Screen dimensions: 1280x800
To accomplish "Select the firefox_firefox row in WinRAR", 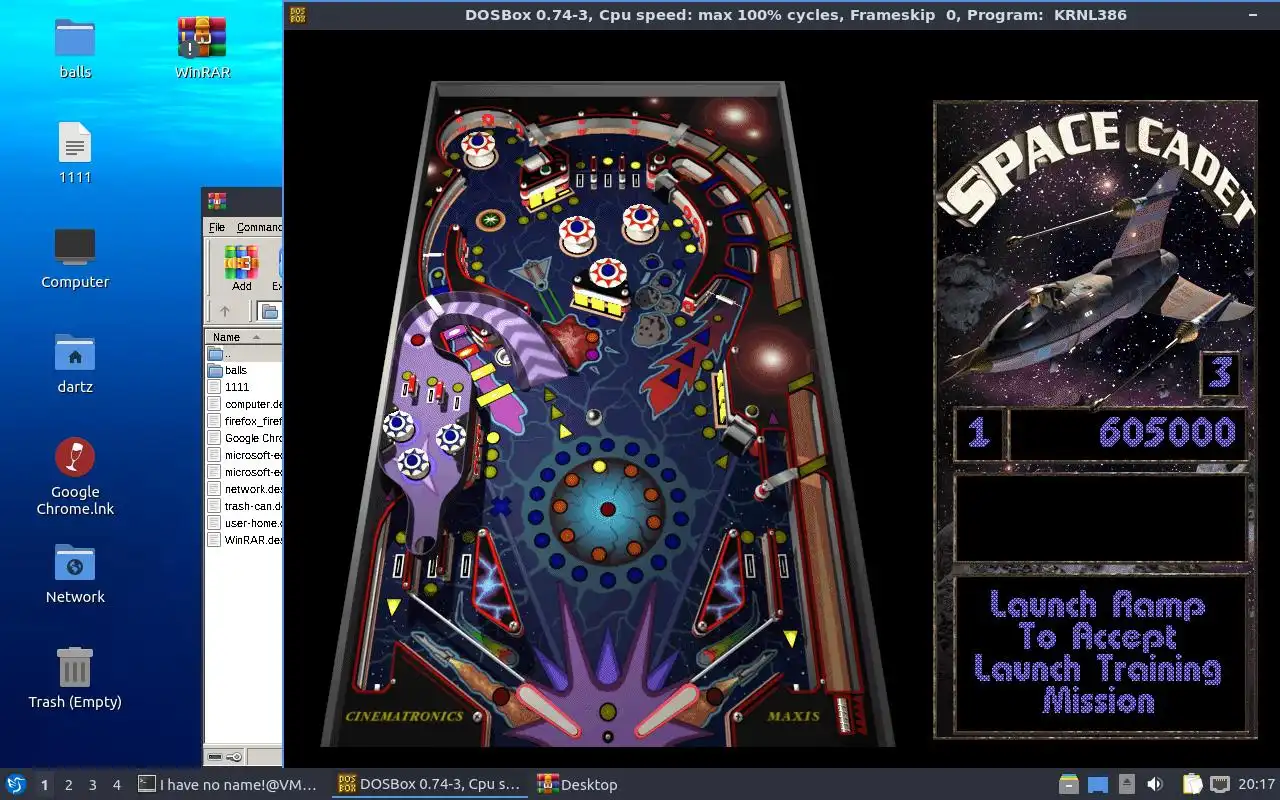I will tap(244, 421).
